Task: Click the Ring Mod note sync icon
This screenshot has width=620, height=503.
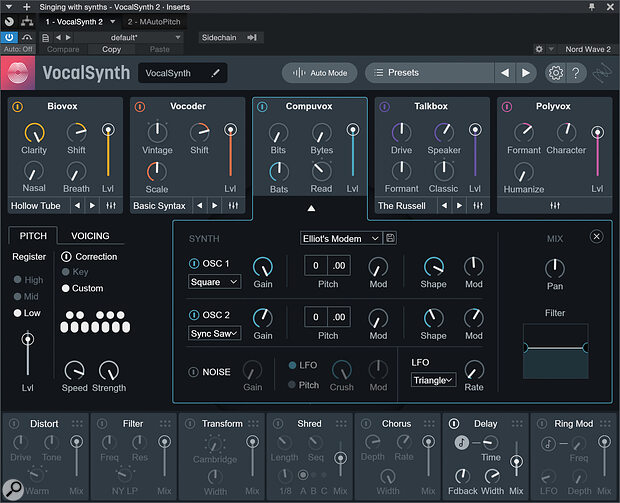Action: 548,443
